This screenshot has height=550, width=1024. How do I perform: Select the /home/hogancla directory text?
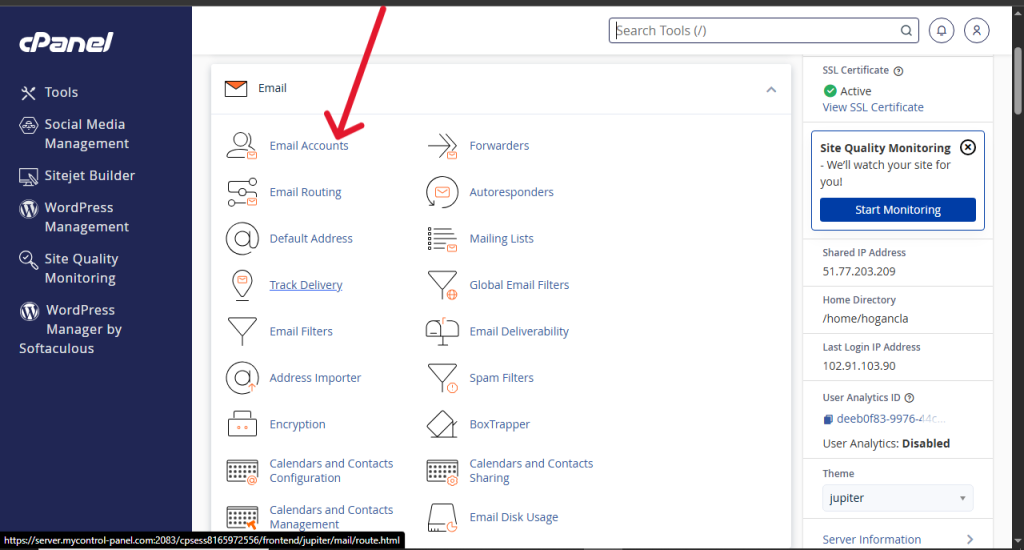(865, 319)
